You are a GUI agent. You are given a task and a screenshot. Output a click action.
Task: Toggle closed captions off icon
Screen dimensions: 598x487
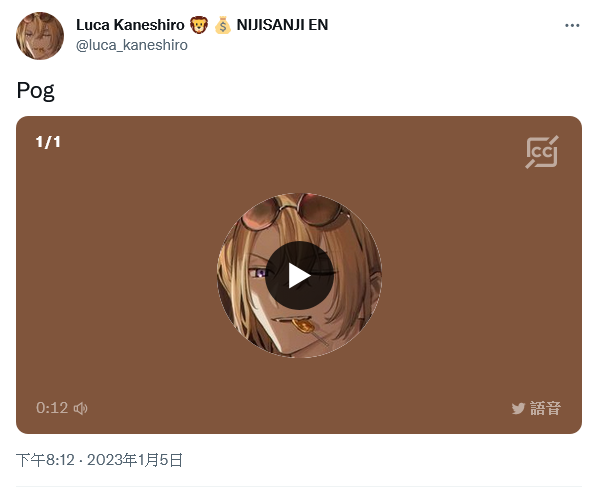[x=542, y=152]
